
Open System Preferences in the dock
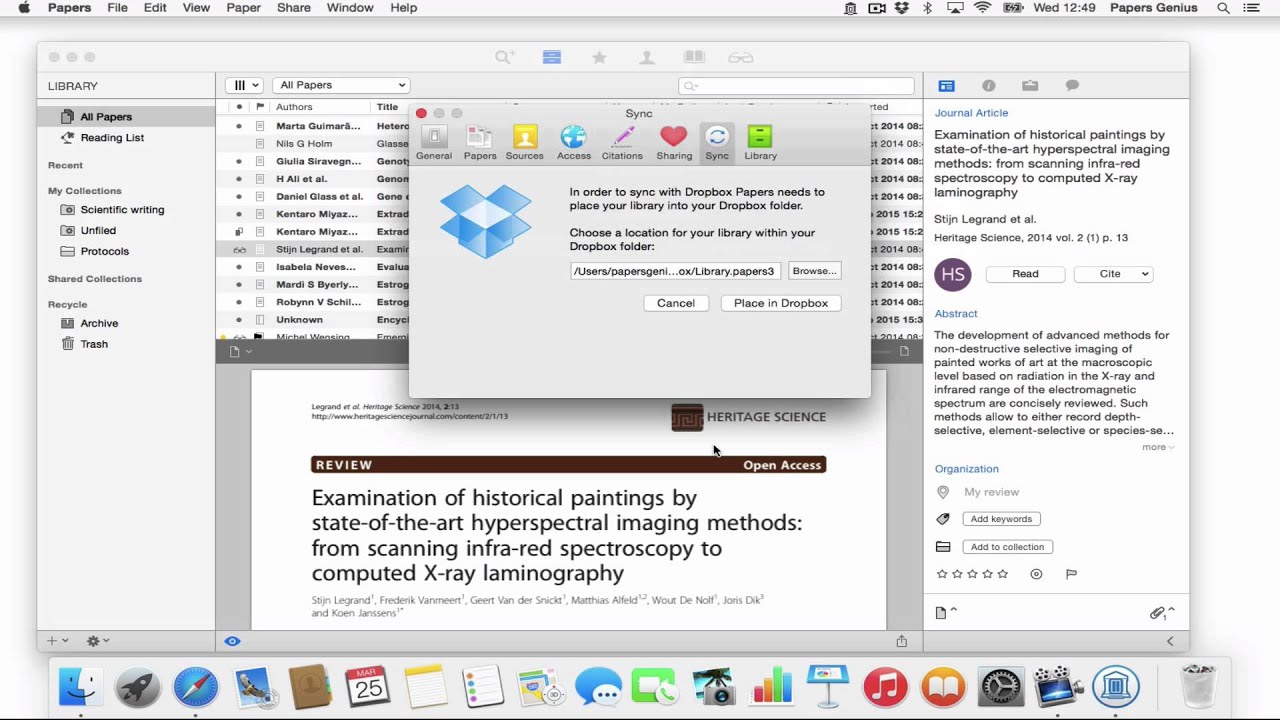click(x=1001, y=688)
